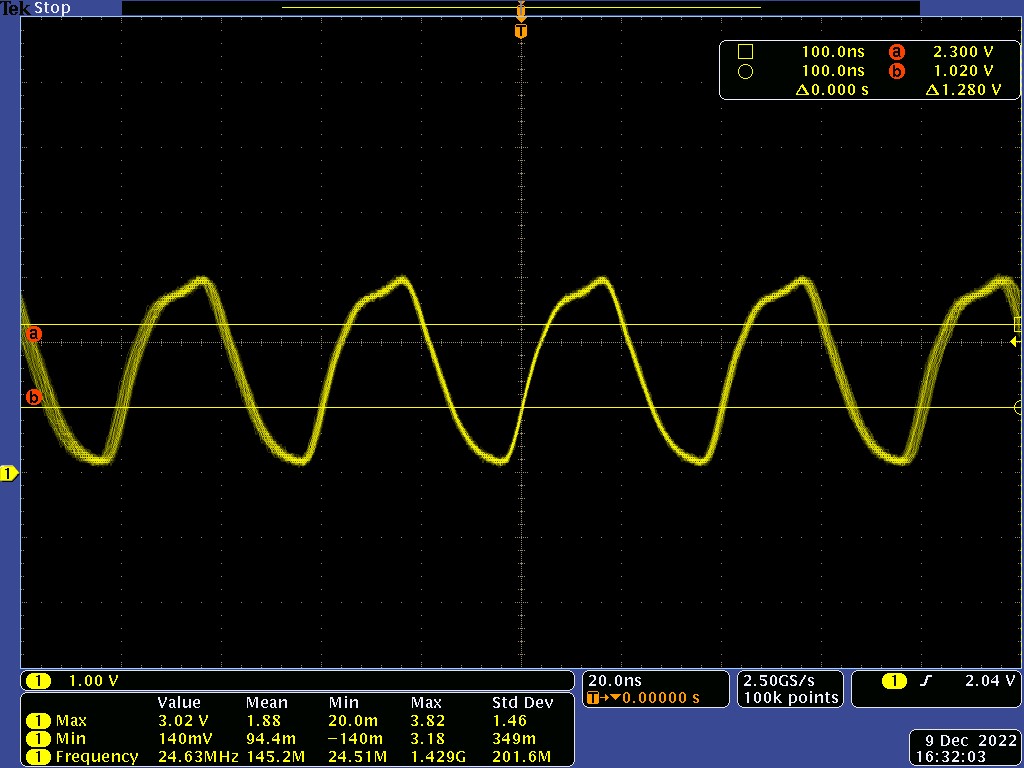This screenshot has height=768, width=1024.
Task: Click the orange trigger position T marker
Action: click(x=520, y=31)
